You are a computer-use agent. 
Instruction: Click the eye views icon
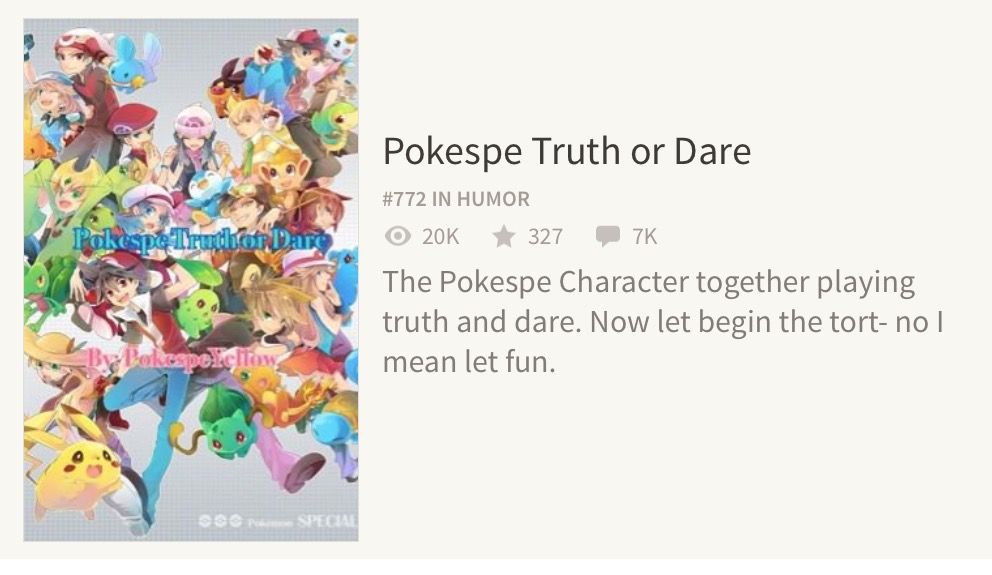click(x=397, y=237)
